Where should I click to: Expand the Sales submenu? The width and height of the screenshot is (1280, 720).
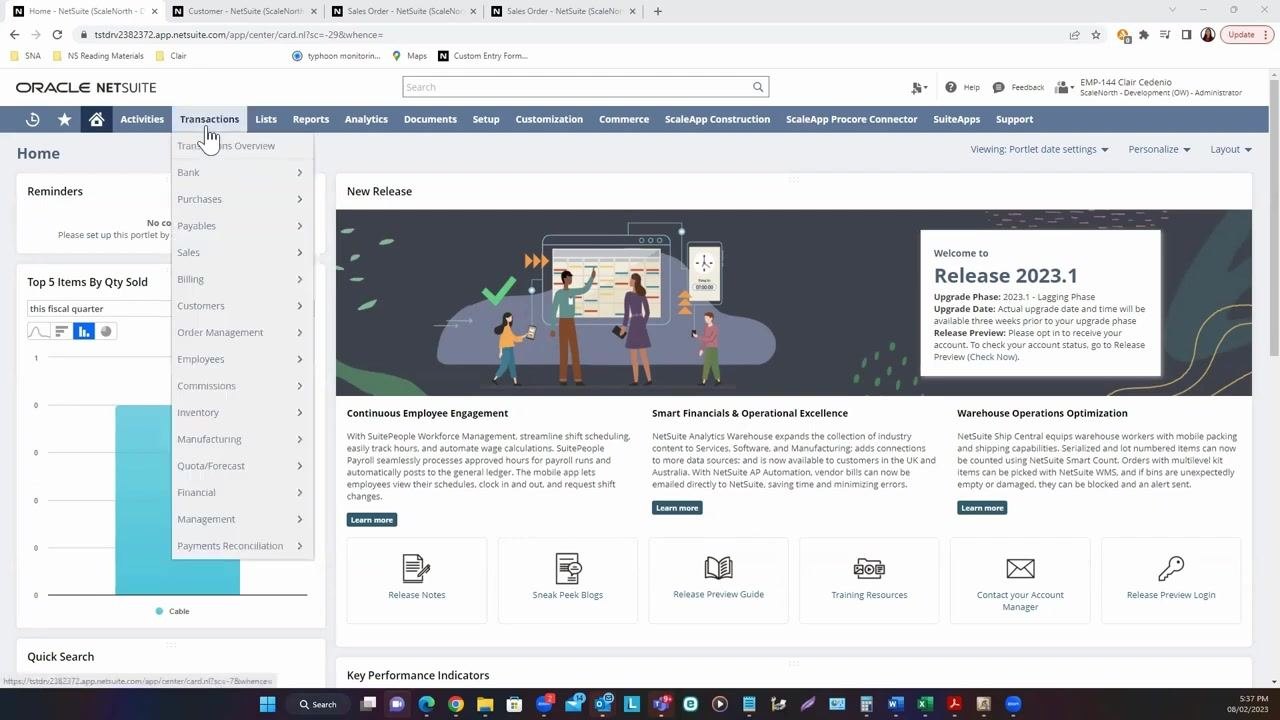[x=242, y=252]
